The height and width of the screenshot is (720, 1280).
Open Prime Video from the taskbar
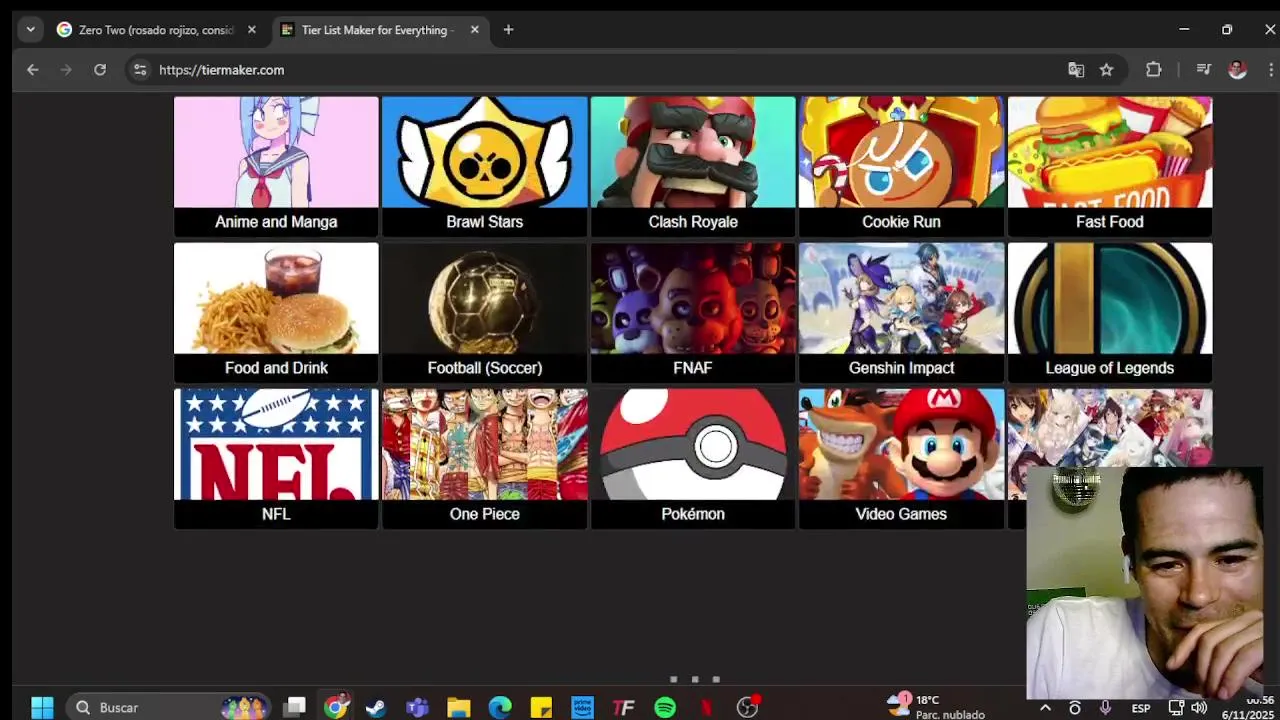(582, 708)
